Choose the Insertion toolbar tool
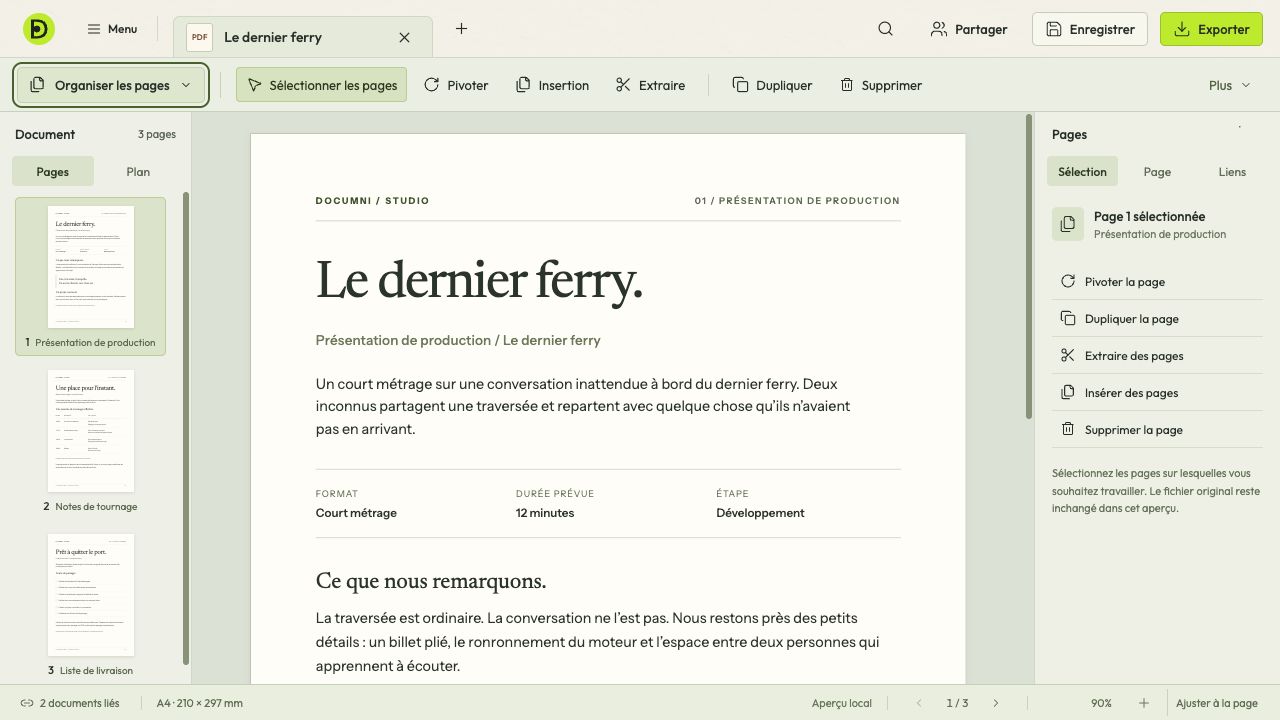Image resolution: width=1280 pixels, height=720 pixels. (552, 85)
